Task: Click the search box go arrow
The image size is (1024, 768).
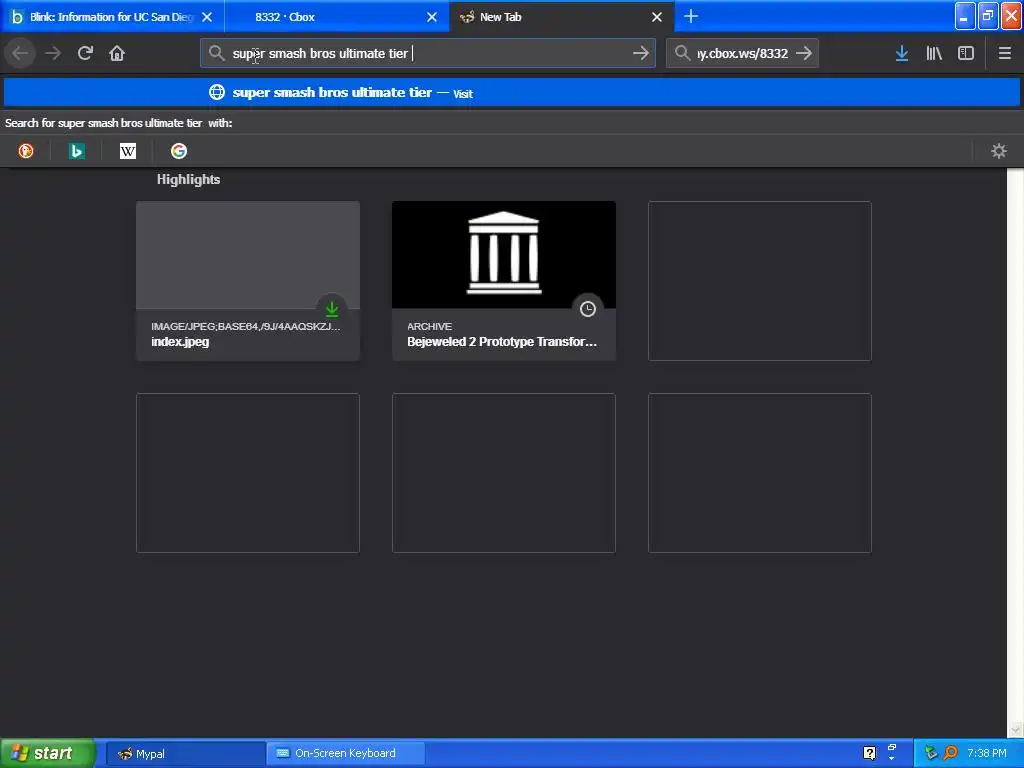Action: pos(804,53)
